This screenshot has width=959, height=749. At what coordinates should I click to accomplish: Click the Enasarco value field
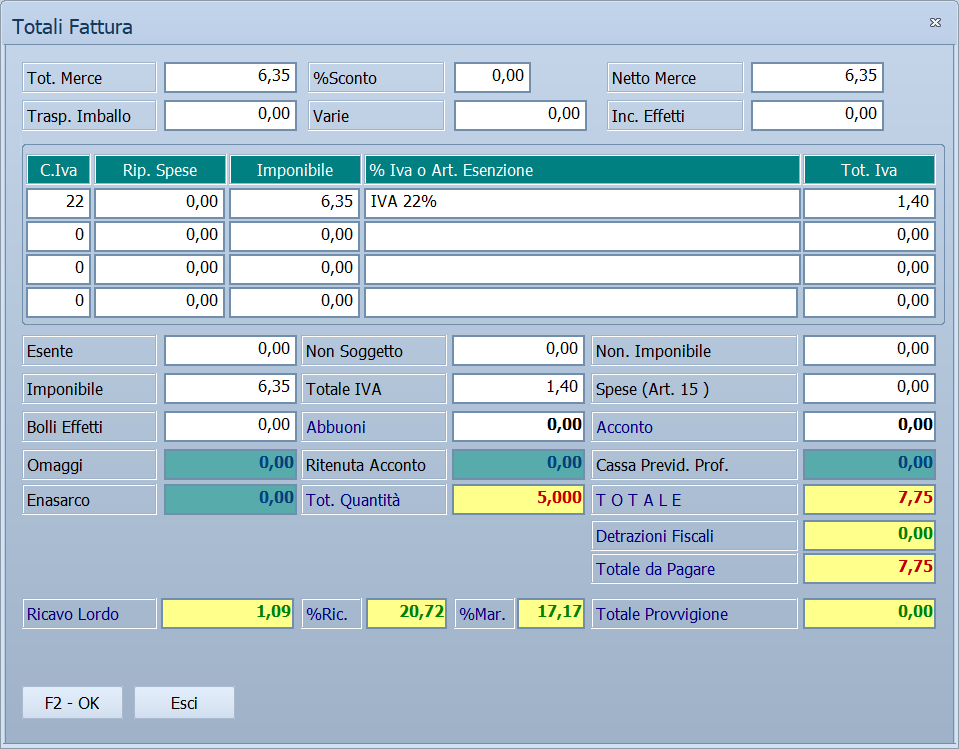(231, 499)
